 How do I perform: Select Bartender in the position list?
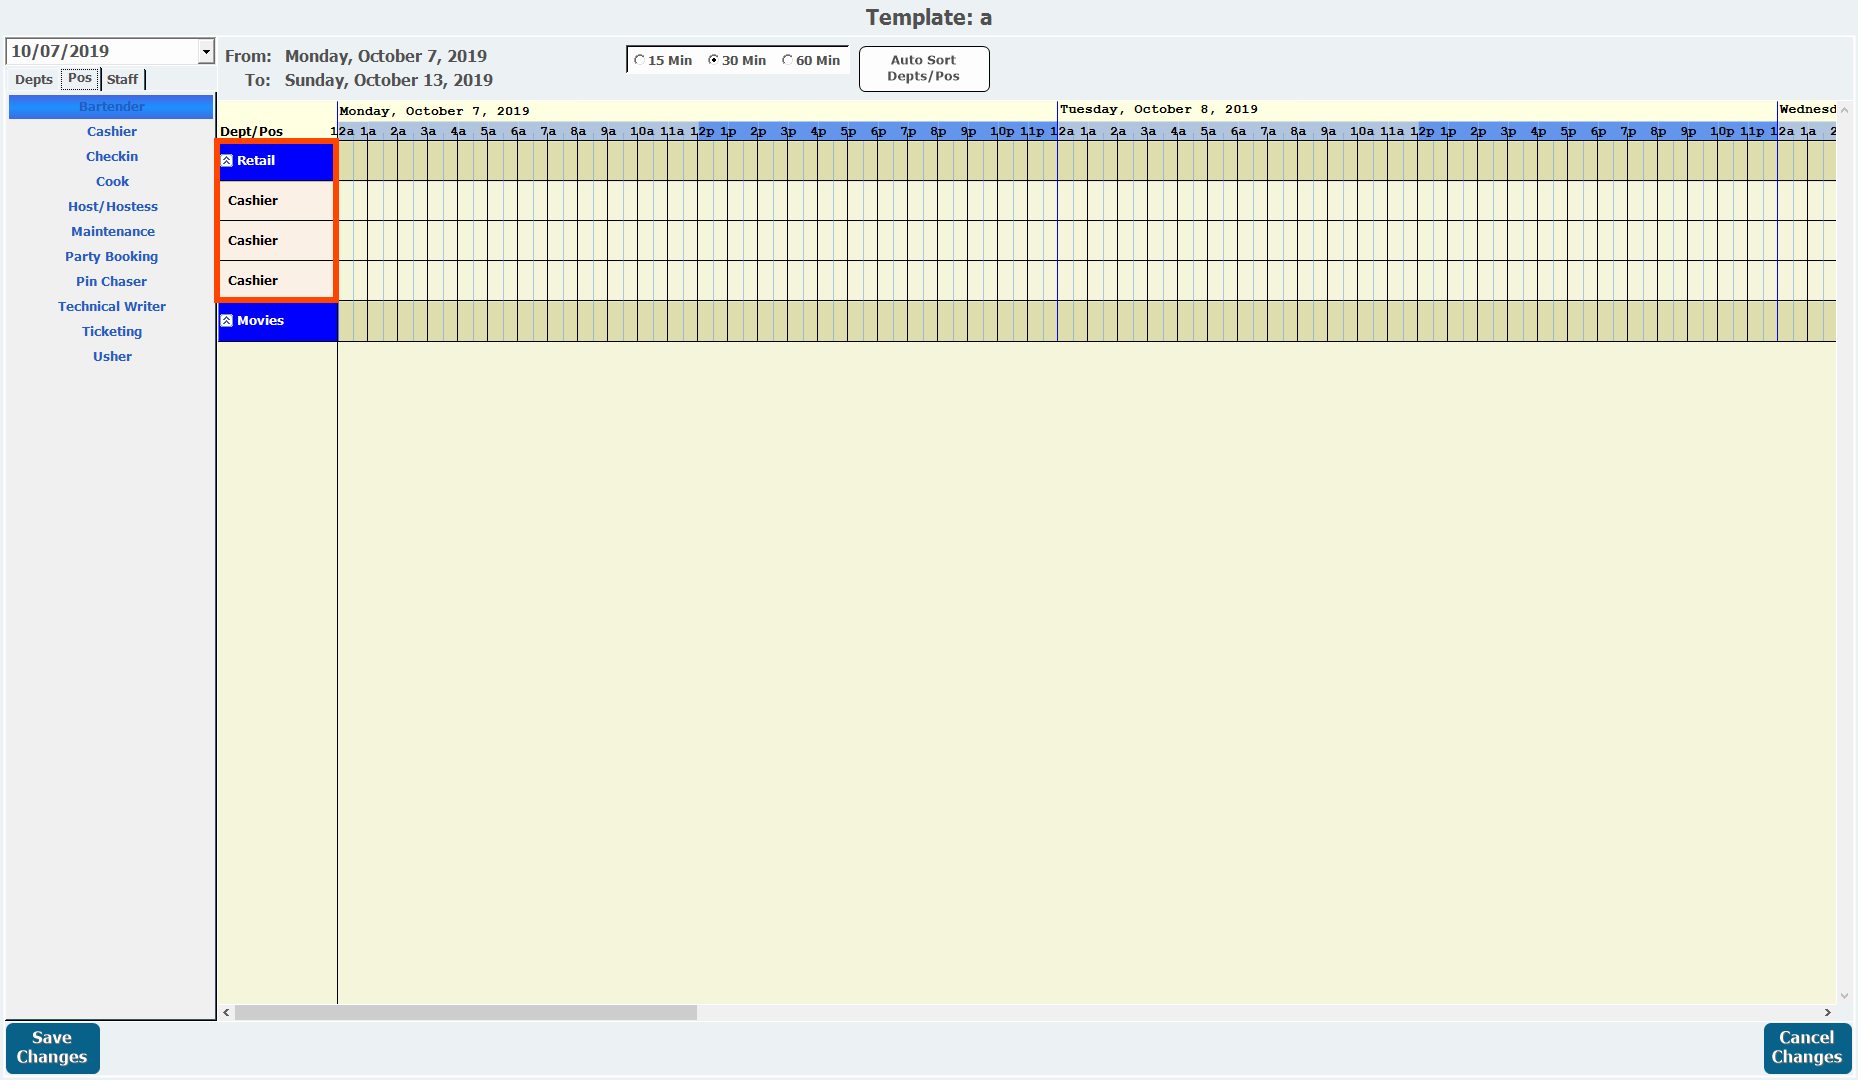pos(111,107)
